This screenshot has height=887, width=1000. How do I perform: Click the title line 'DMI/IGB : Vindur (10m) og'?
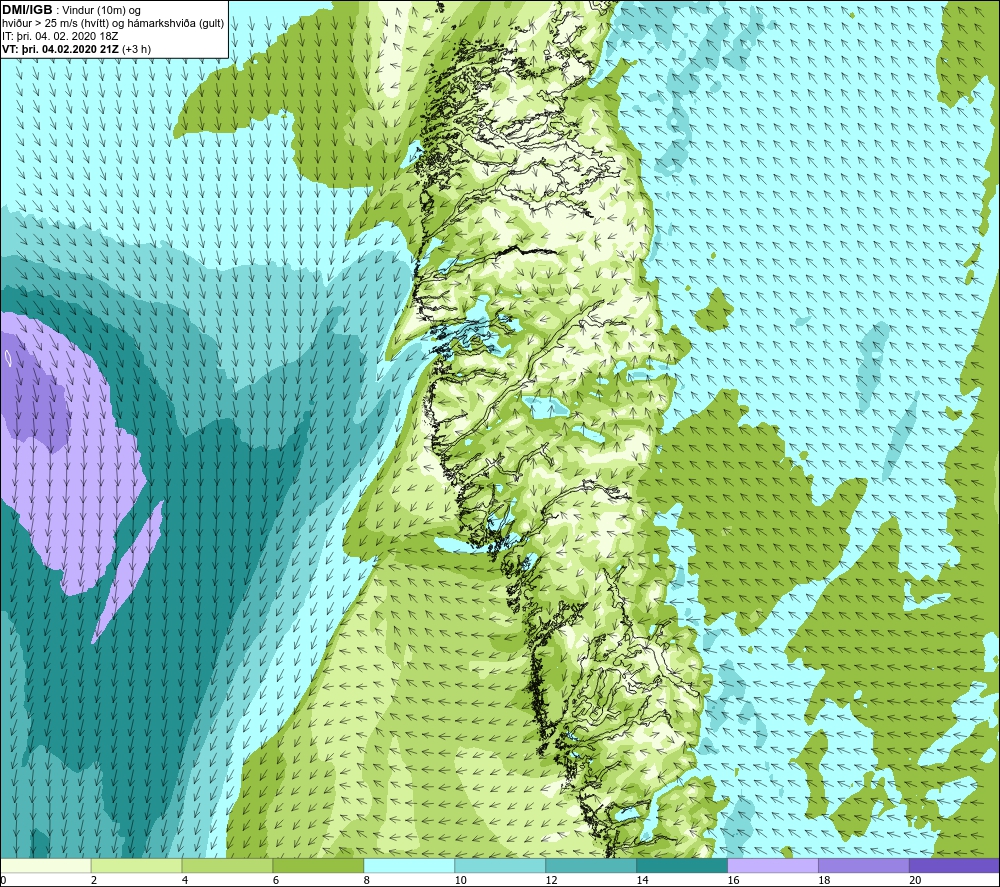pyautogui.click(x=71, y=10)
